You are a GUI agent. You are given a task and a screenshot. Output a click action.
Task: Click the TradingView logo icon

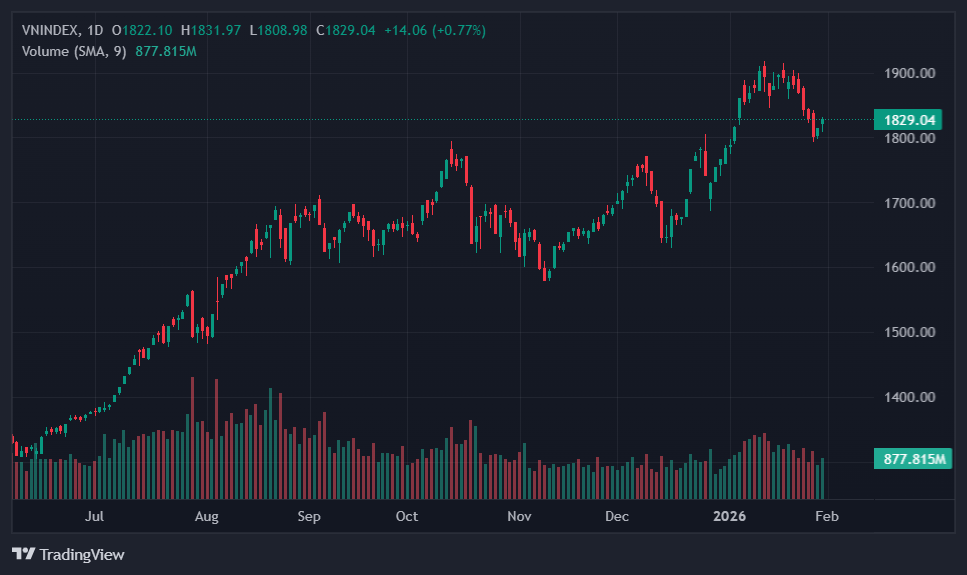click(23, 554)
